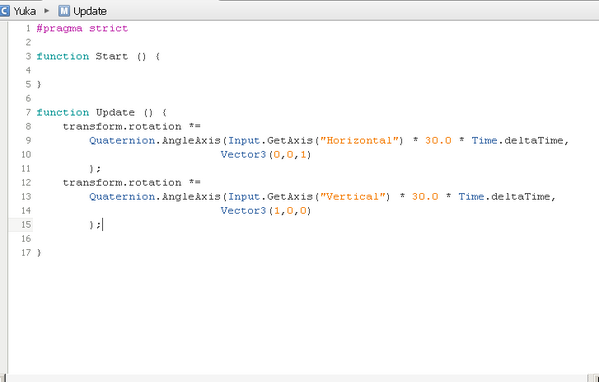This screenshot has height=382, width=599.
Task: Click the Yuka class icon in breadcrumb
Action: coord(4,11)
